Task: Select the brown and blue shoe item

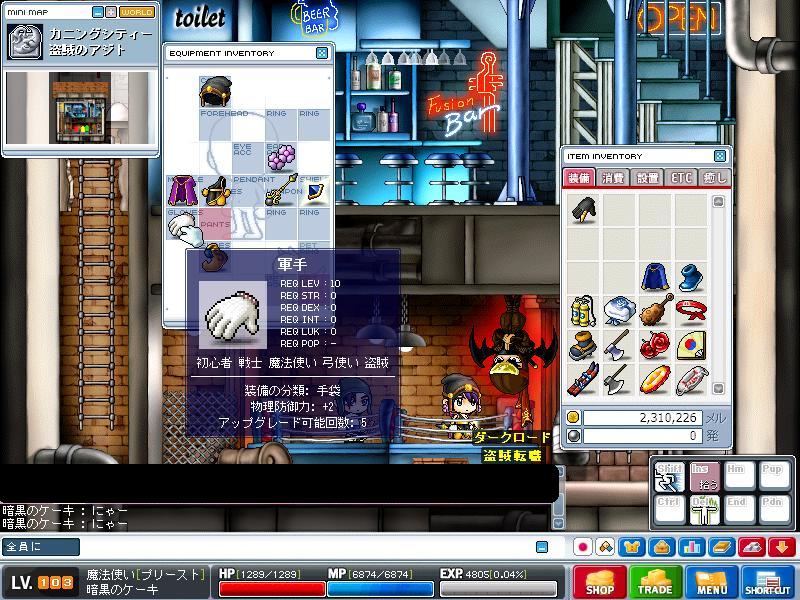Action: [583, 344]
